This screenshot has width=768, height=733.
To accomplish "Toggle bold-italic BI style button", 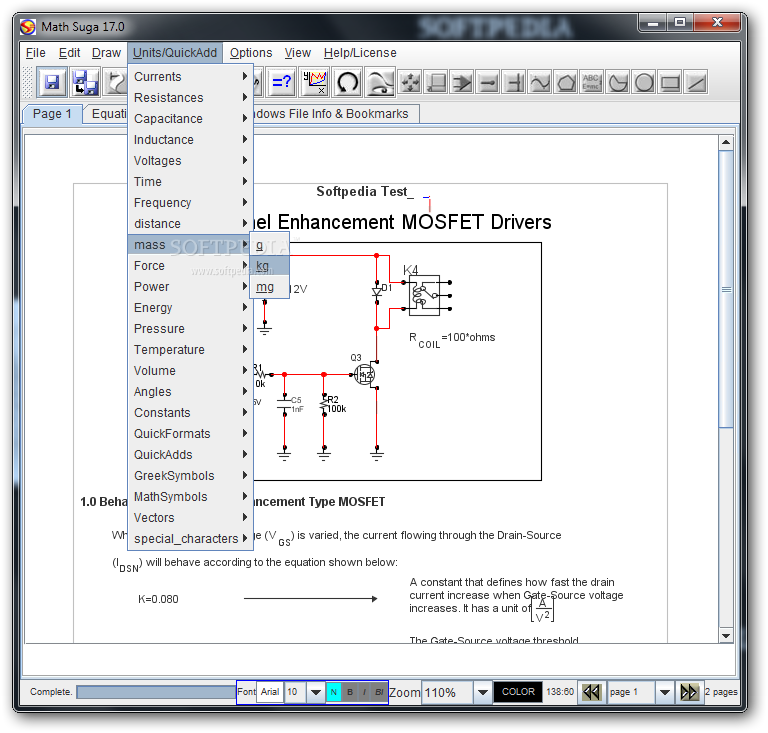I will point(379,692).
